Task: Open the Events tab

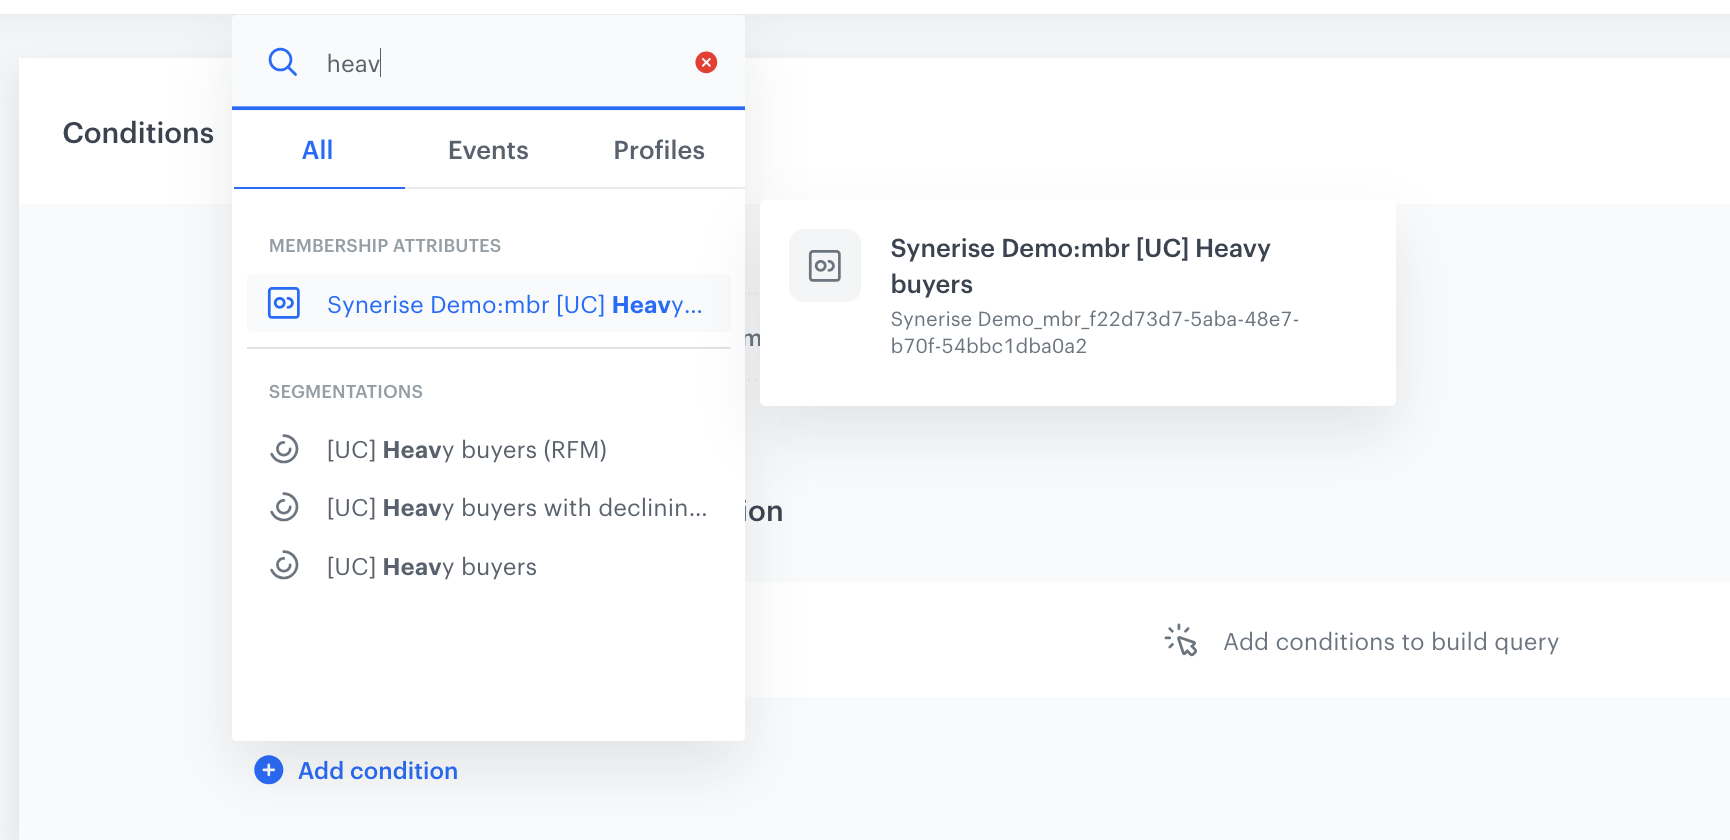Action: (x=488, y=150)
